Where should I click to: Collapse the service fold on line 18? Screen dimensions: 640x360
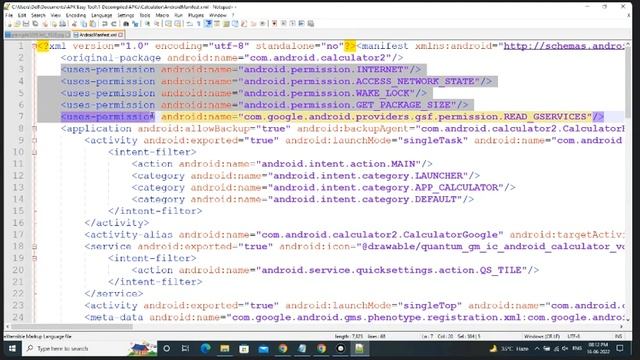(34, 247)
